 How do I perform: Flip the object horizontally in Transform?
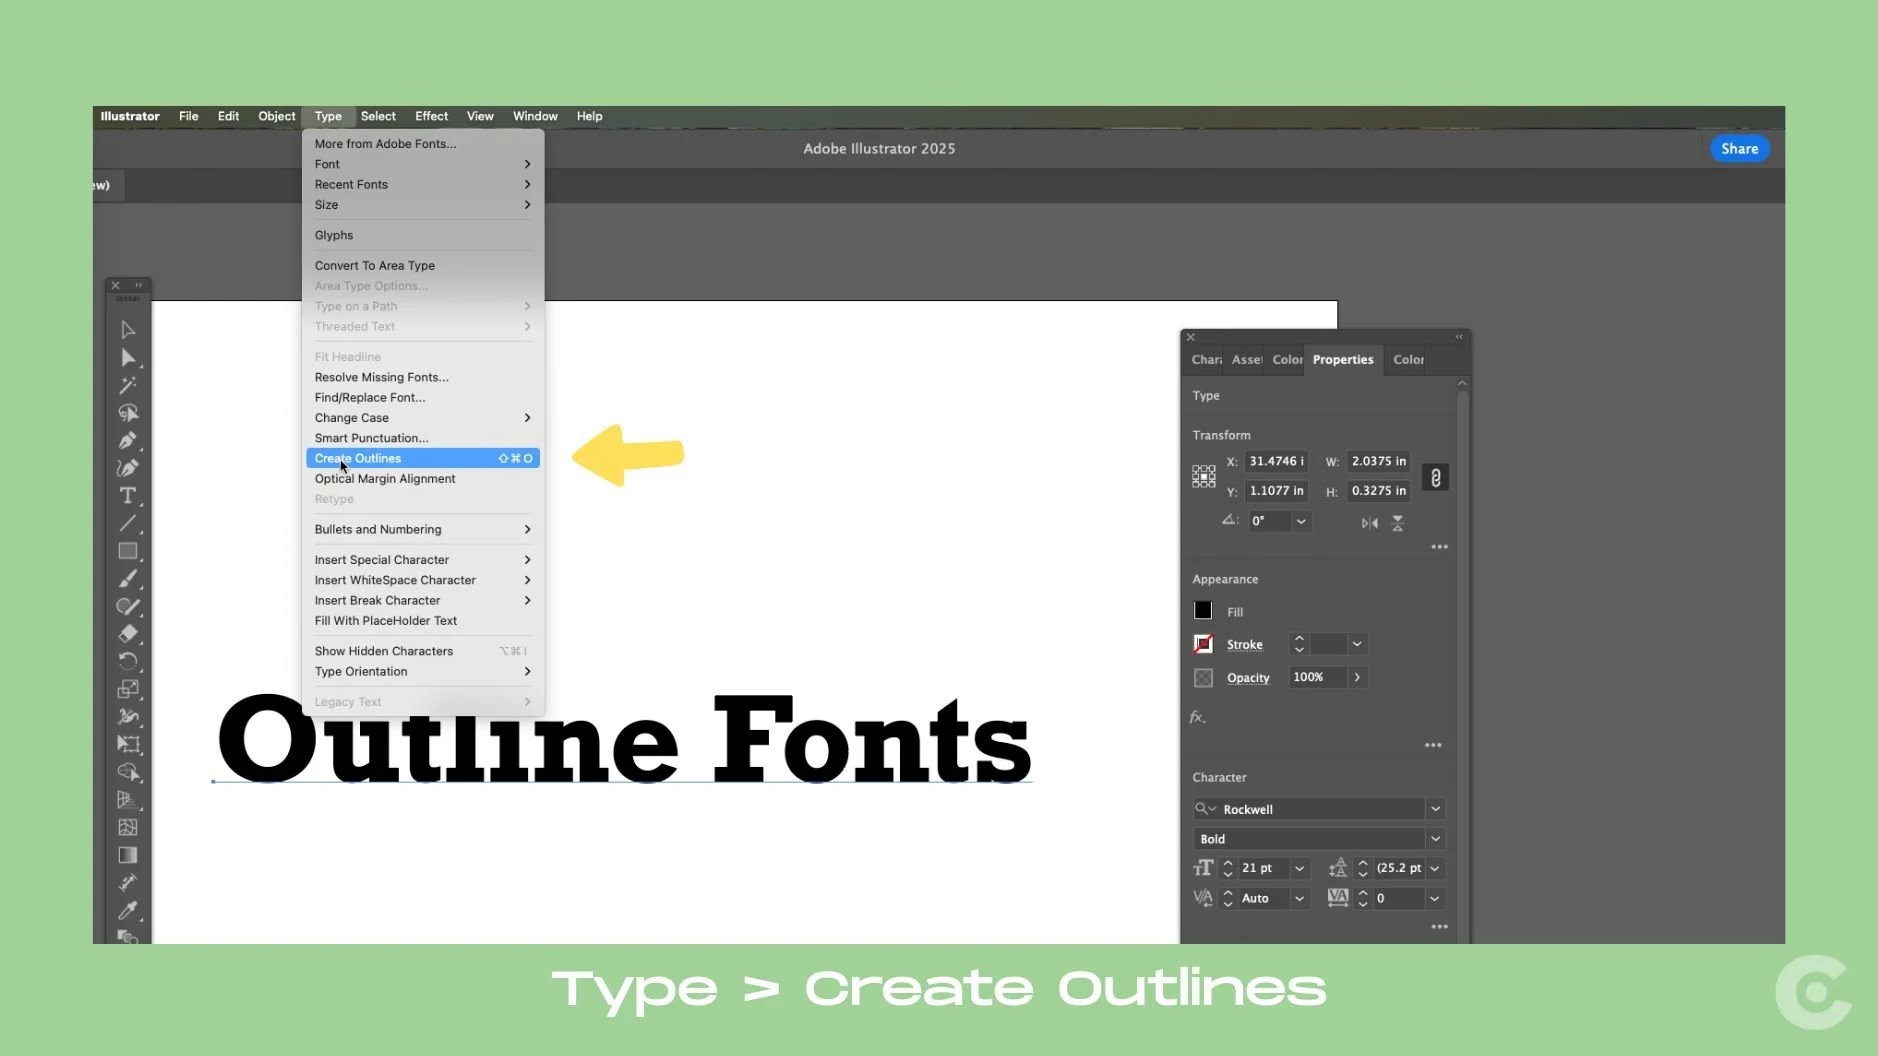point(1370,523)
